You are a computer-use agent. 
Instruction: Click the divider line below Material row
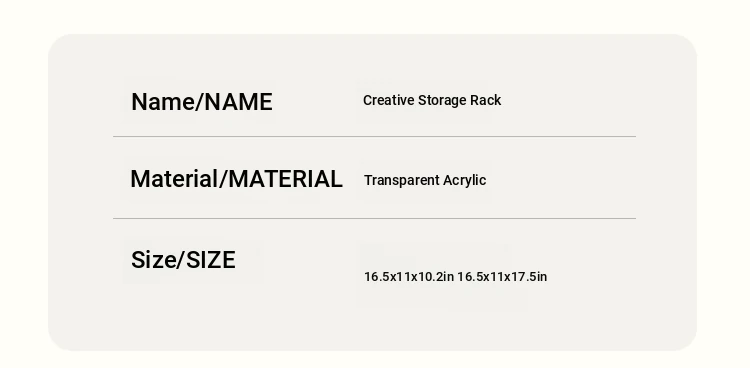coord(375,219)
